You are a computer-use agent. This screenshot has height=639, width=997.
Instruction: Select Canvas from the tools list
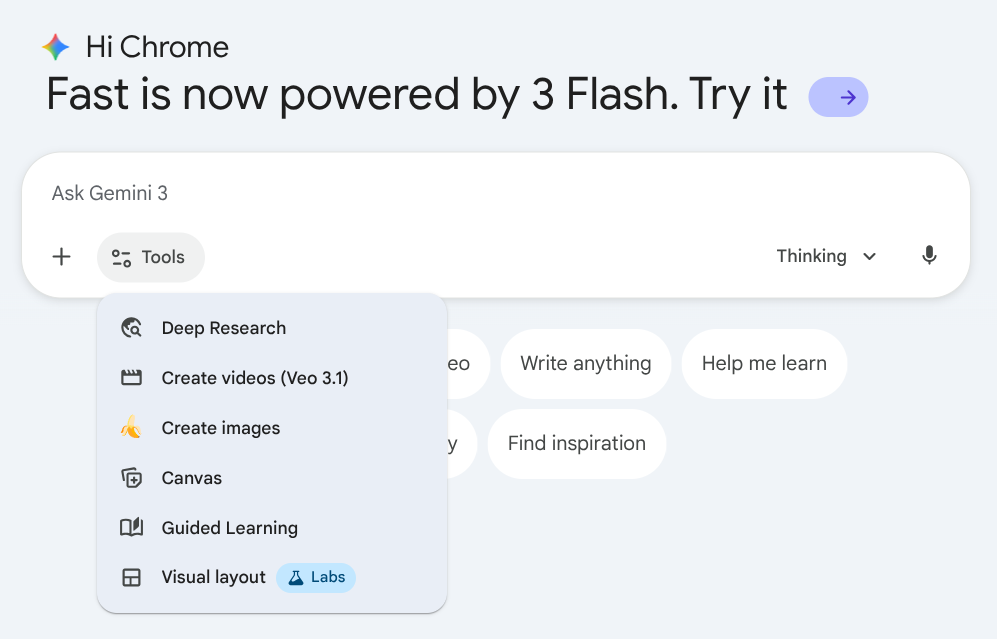point(192,478)
